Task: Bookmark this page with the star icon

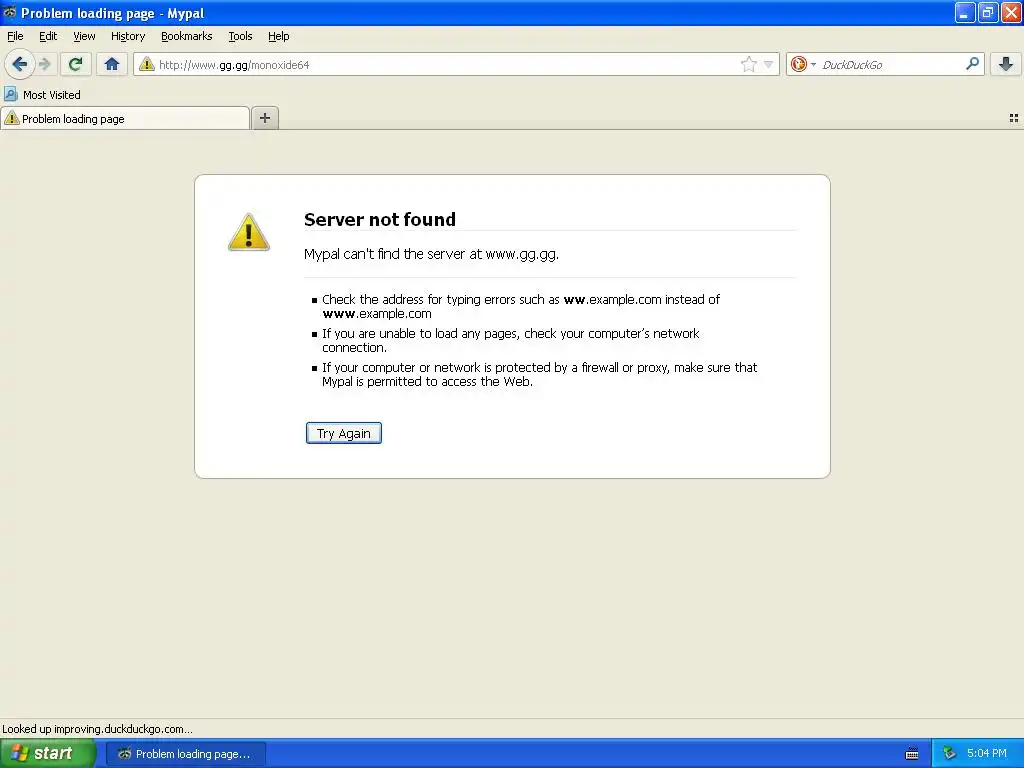Action: pos(748,64)
